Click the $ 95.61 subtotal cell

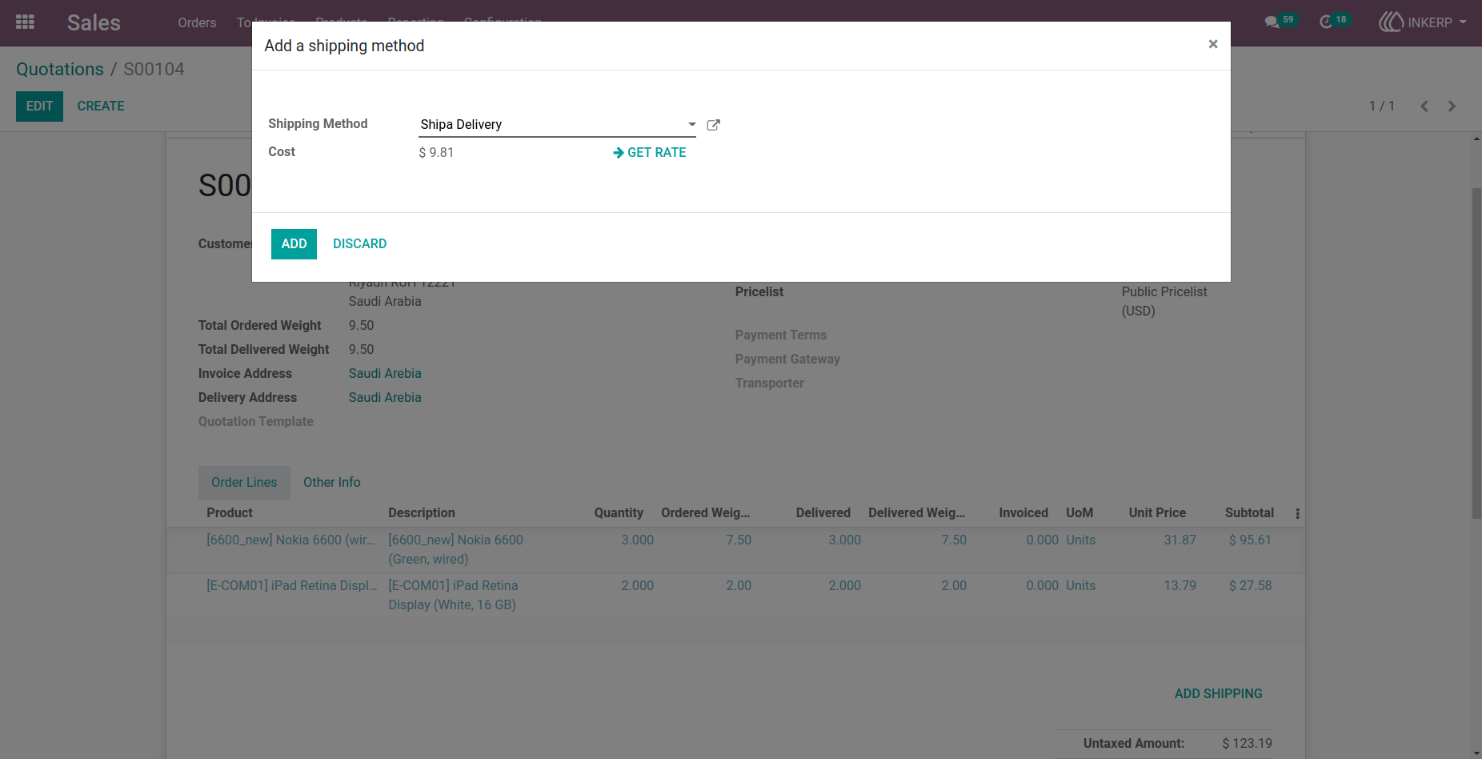pyautogui.click(x=1250, y=540)
